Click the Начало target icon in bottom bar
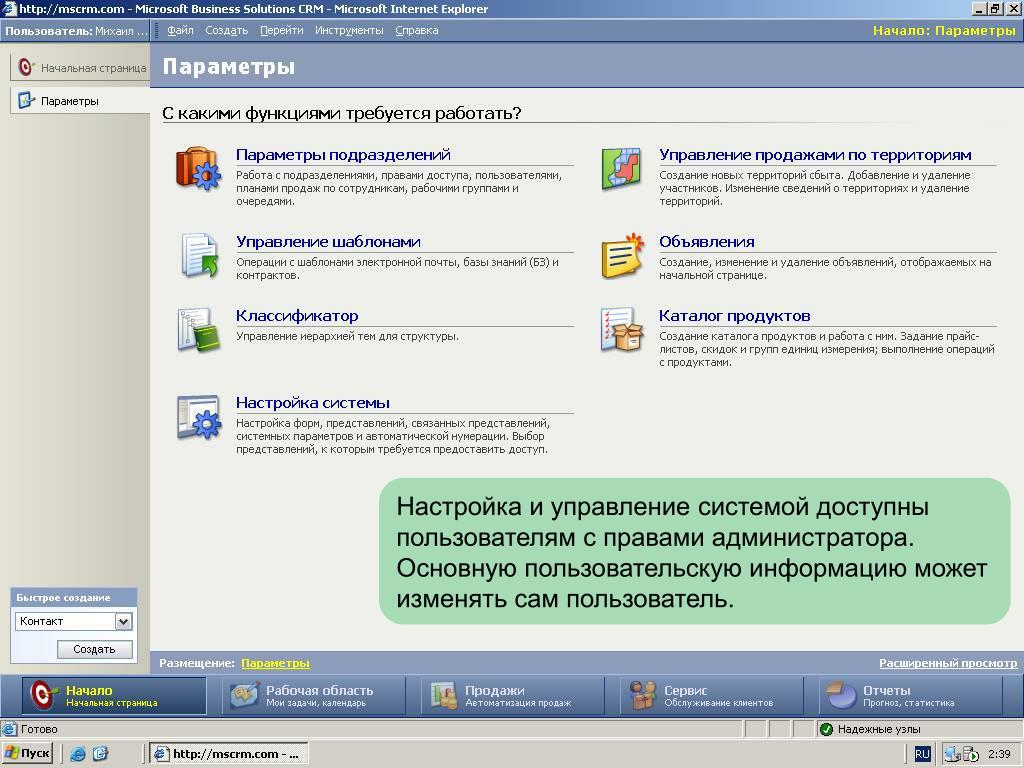Viewport: 1024px width, 768px height. (x=42, y=696)
